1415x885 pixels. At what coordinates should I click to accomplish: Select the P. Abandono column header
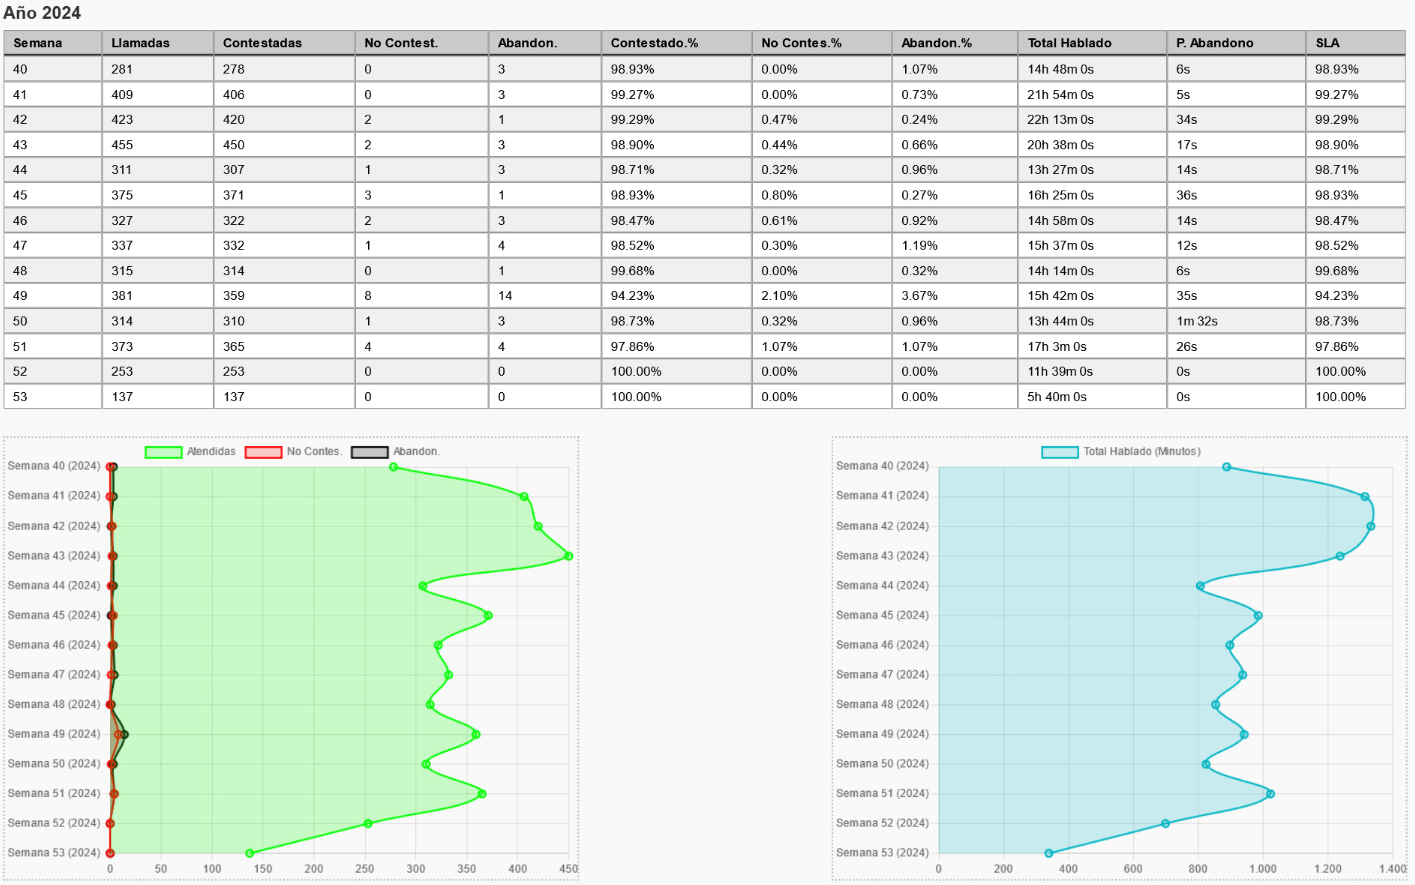pyautogui.click(x=1214, y=43)
